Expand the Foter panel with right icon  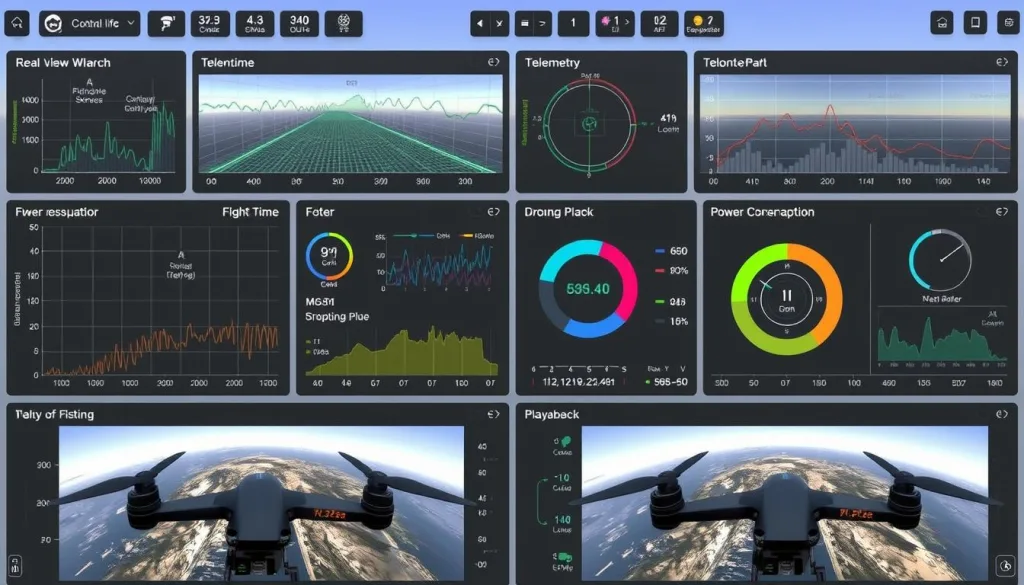[494, 212]
